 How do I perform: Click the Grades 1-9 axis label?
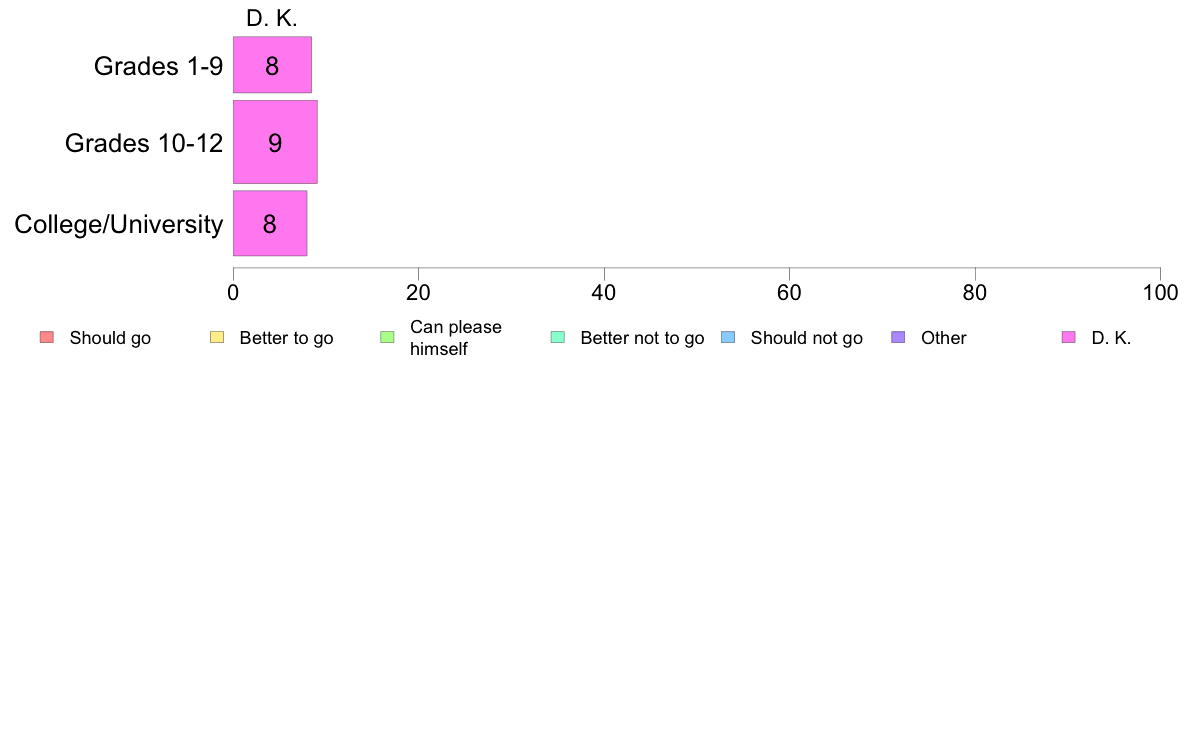click(158, 66)
